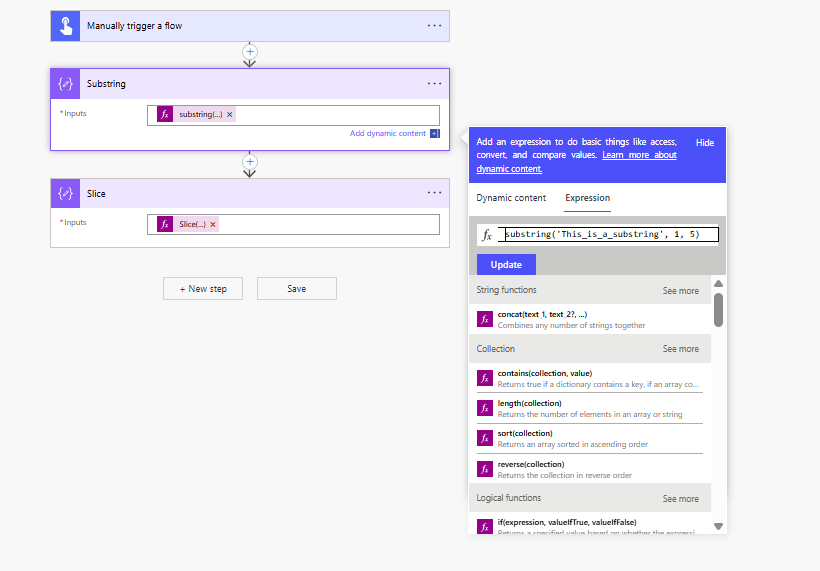Click the Update button
This screenshot has width=820, height=571.
click(506, 265)
